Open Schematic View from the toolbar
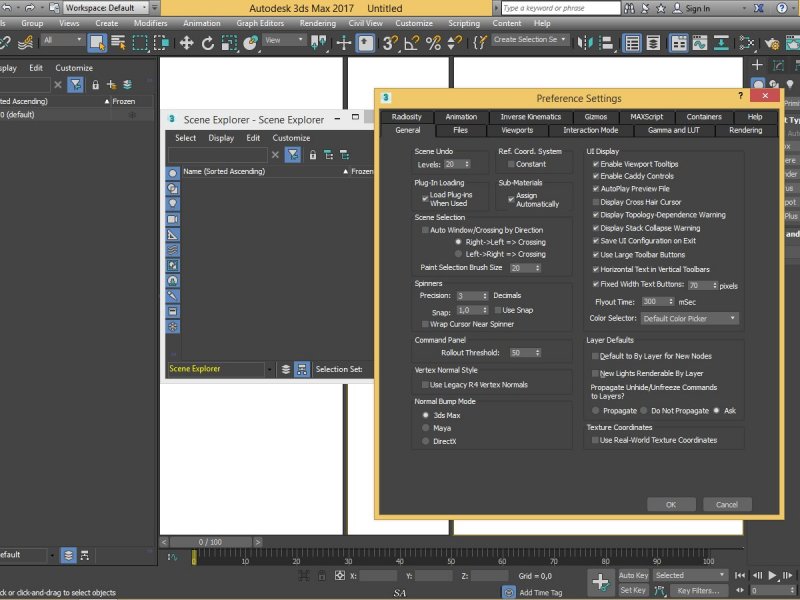This screenshot has height=600, width=800. [721, 43]
